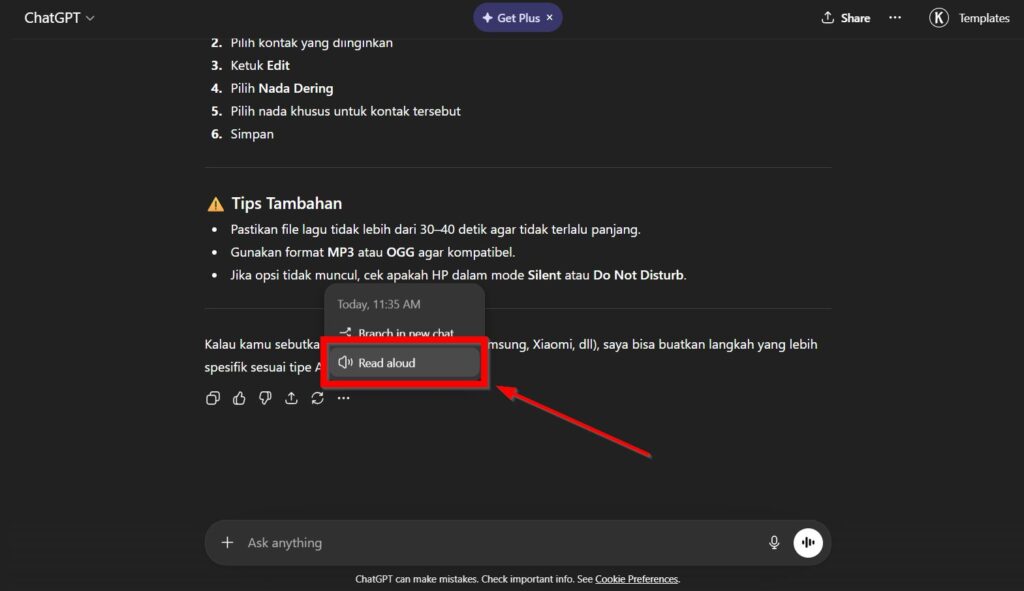
Task: Share the response via the upload icon
Action: [291, 398]
